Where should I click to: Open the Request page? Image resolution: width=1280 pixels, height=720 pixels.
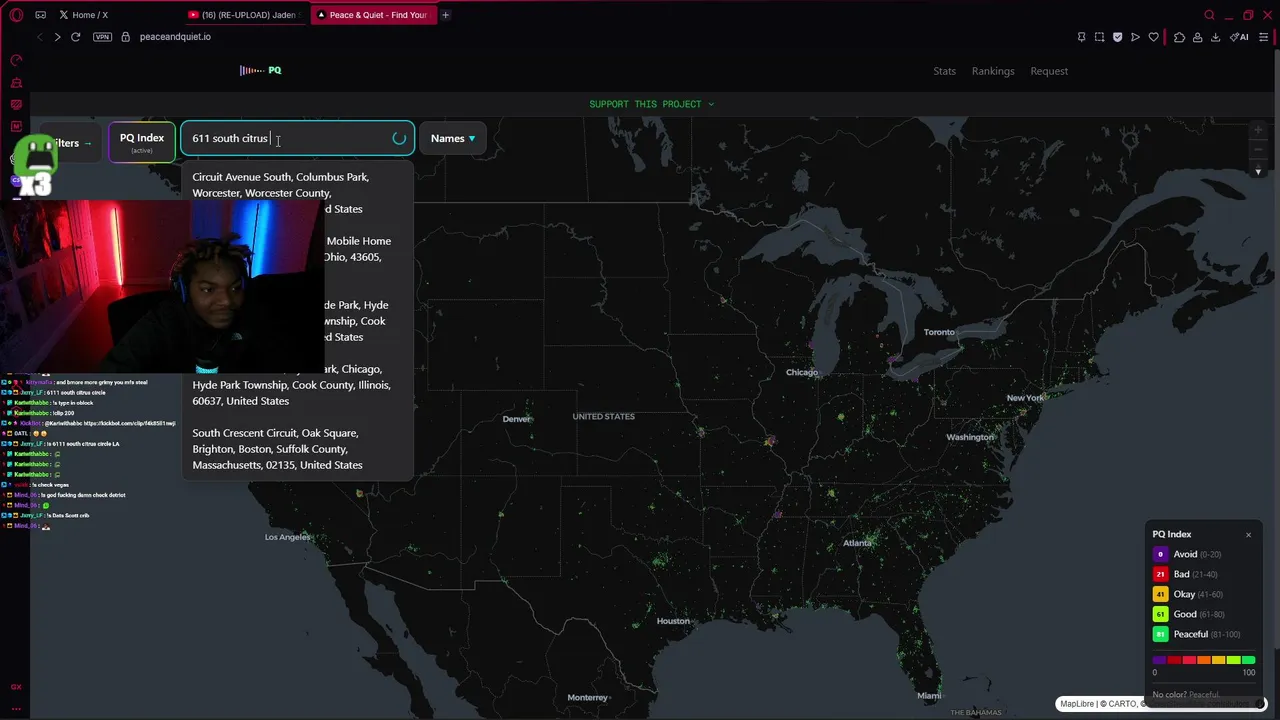1049,71
